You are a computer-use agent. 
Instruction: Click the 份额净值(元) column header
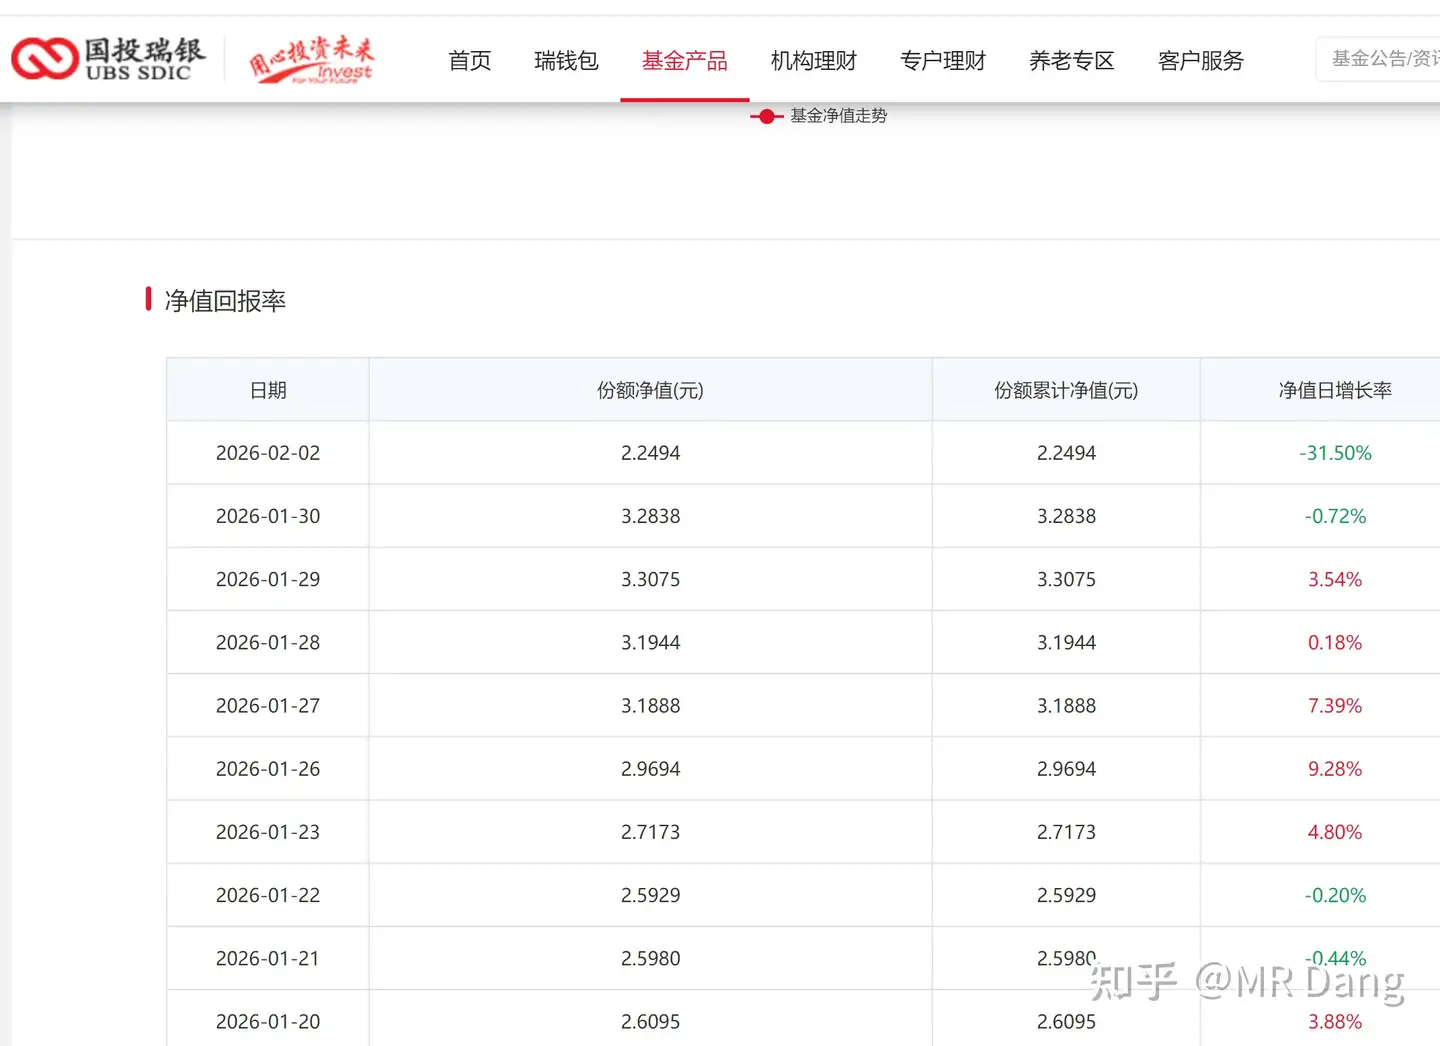650,390
